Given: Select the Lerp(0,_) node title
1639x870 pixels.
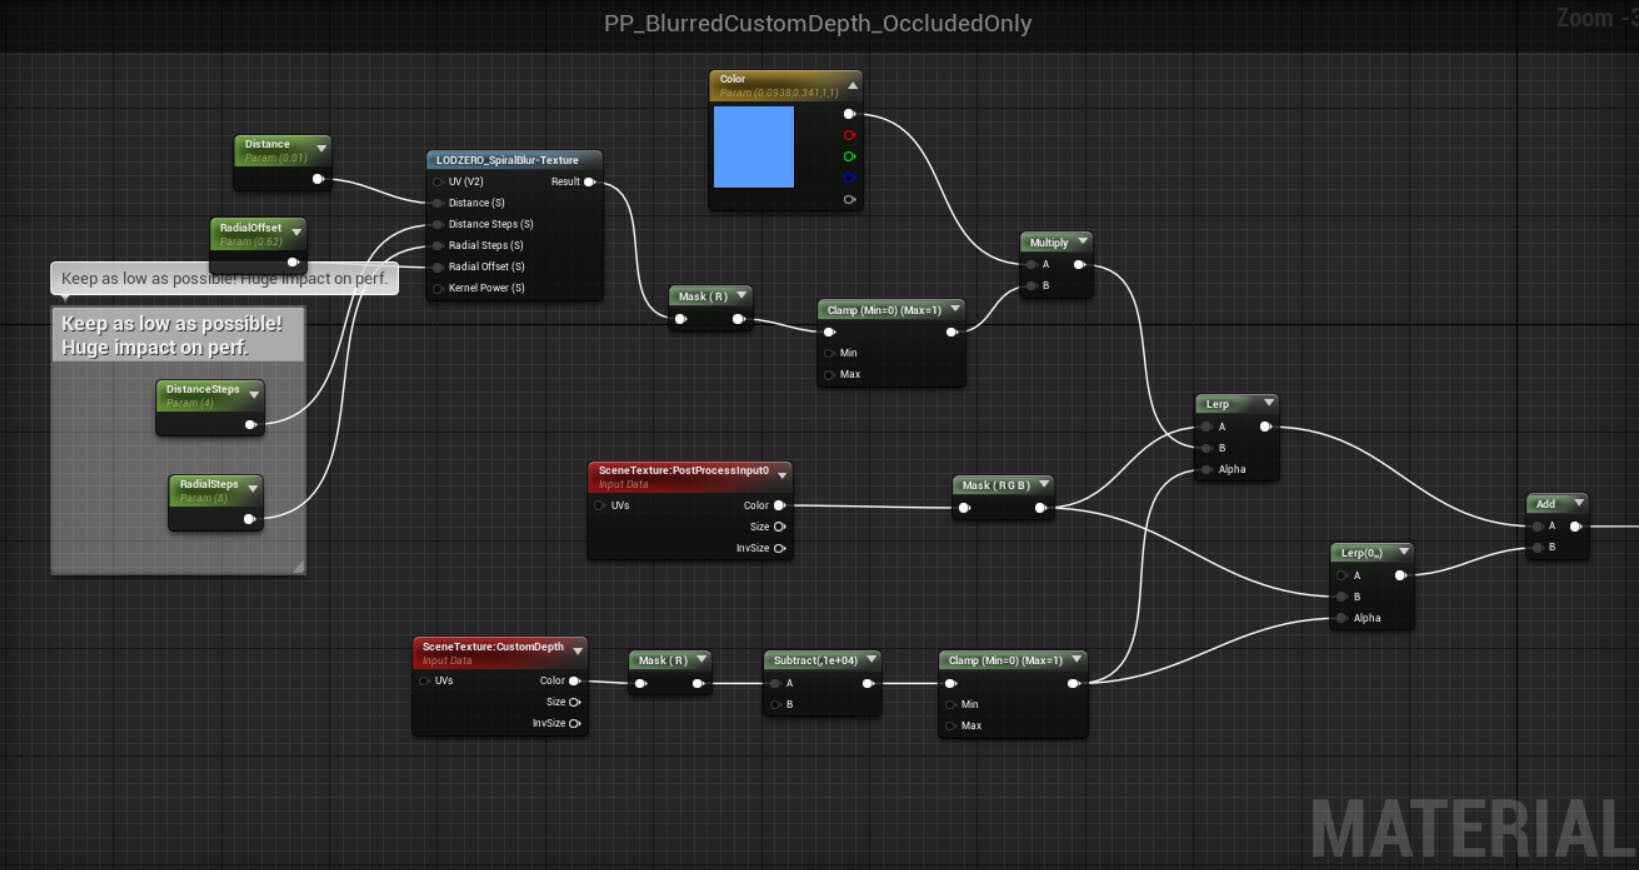Looking at the screenshot, I should tap(1361, 553).
